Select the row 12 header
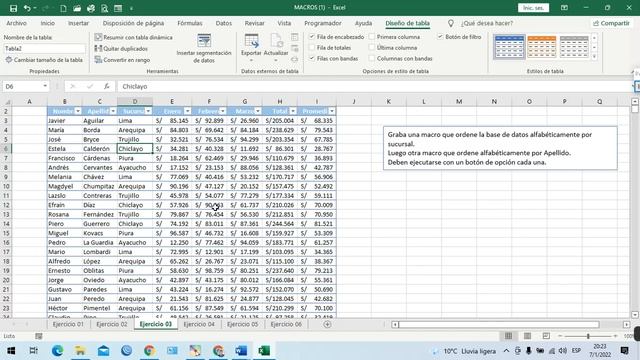The height and width of the screenshot is (360, 640). point(6,205)
